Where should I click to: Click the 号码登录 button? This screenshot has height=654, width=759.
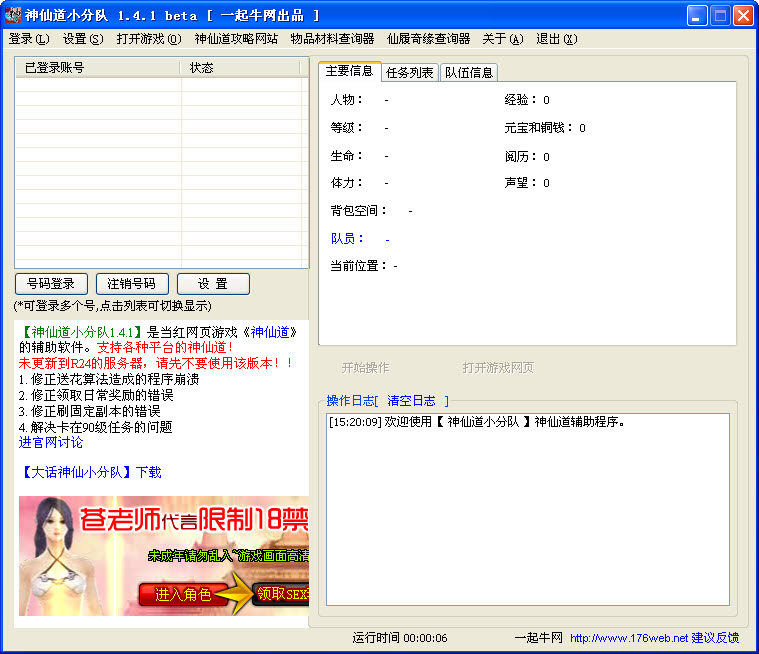click(x=51, y=284)
